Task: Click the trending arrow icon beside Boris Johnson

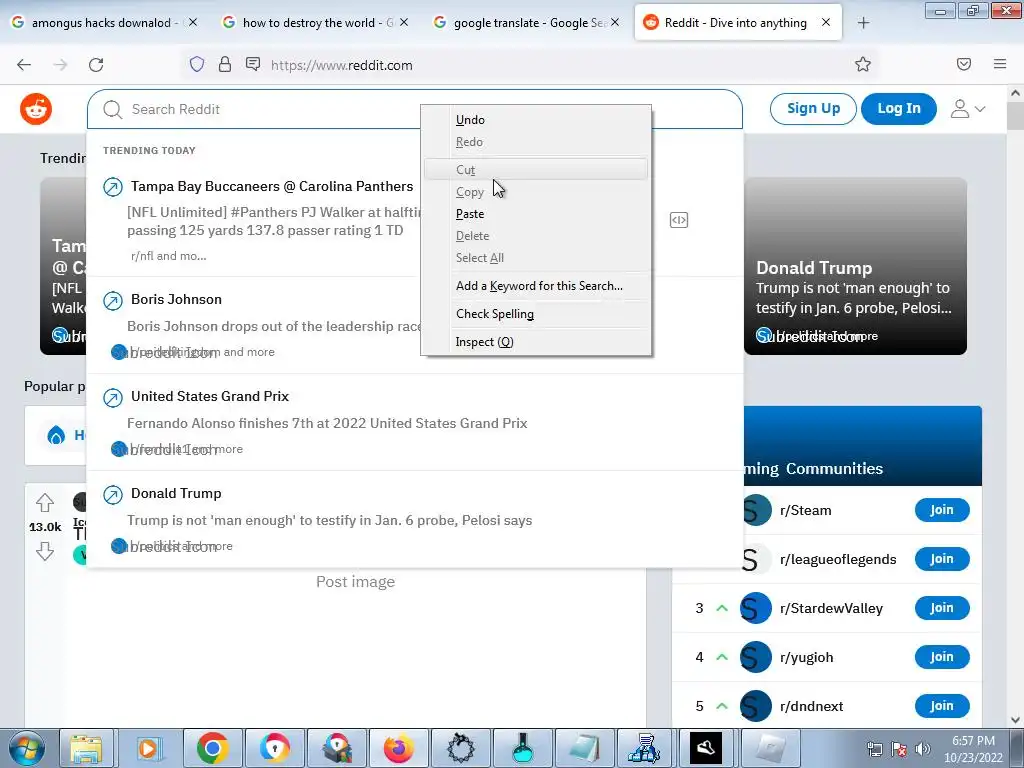Action: click(x=113, y=300)
